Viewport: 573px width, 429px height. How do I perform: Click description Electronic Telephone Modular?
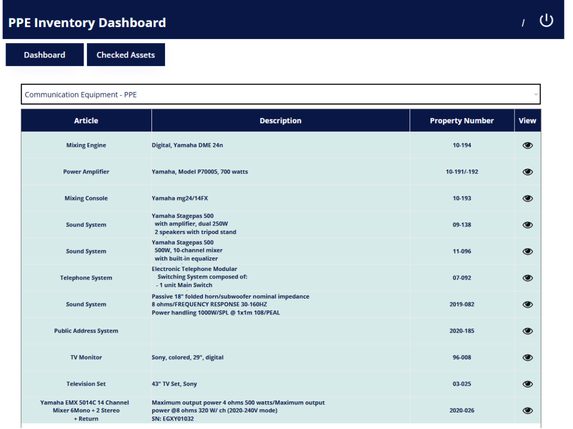tap(194, 269)
